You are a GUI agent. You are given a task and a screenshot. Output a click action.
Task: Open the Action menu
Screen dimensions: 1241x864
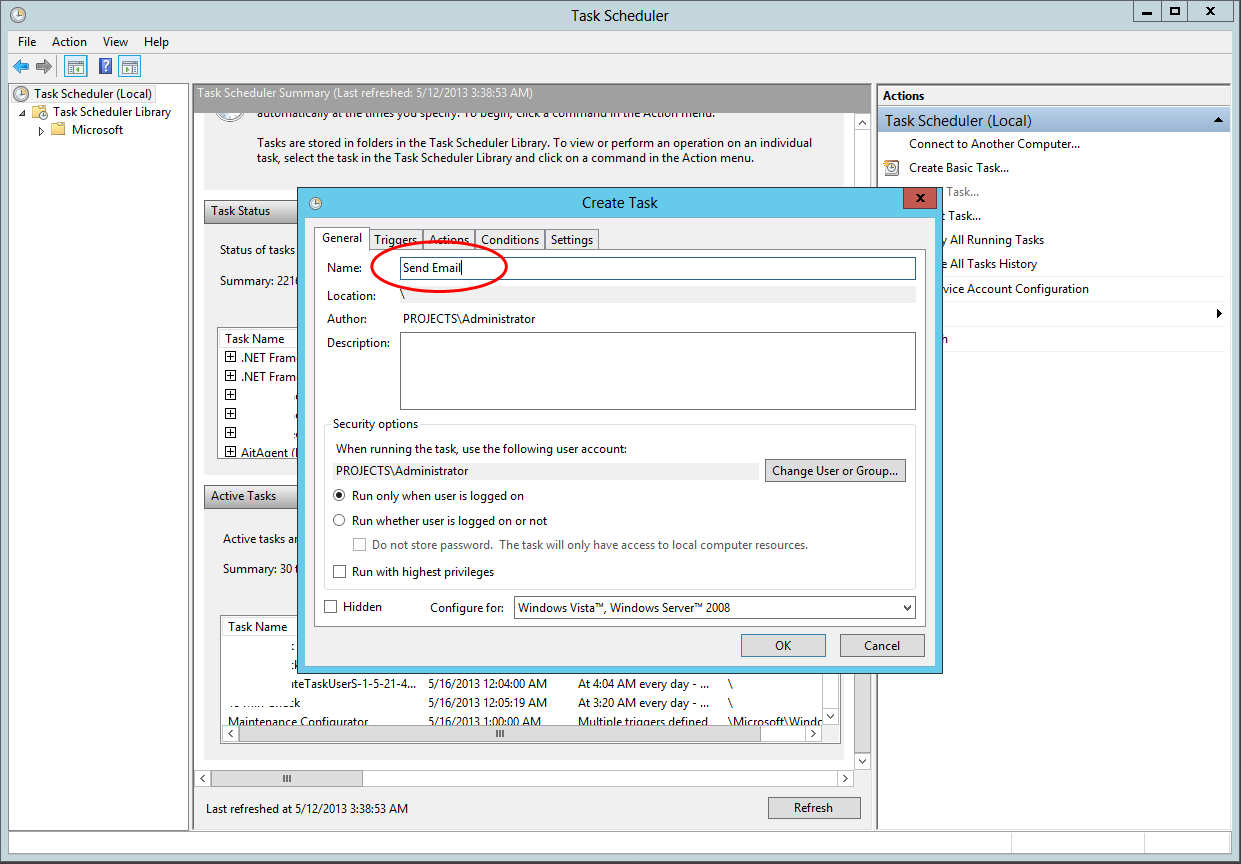tap(69, 42)
